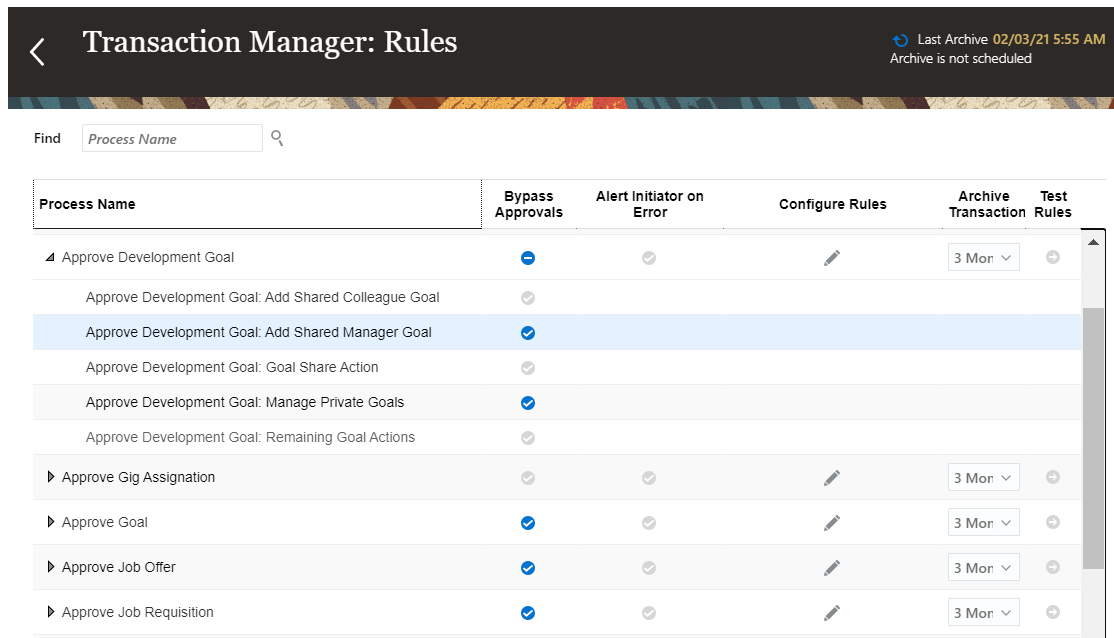
Task: Open the search magnifying glass icon
Action: [x=276, y=138]
